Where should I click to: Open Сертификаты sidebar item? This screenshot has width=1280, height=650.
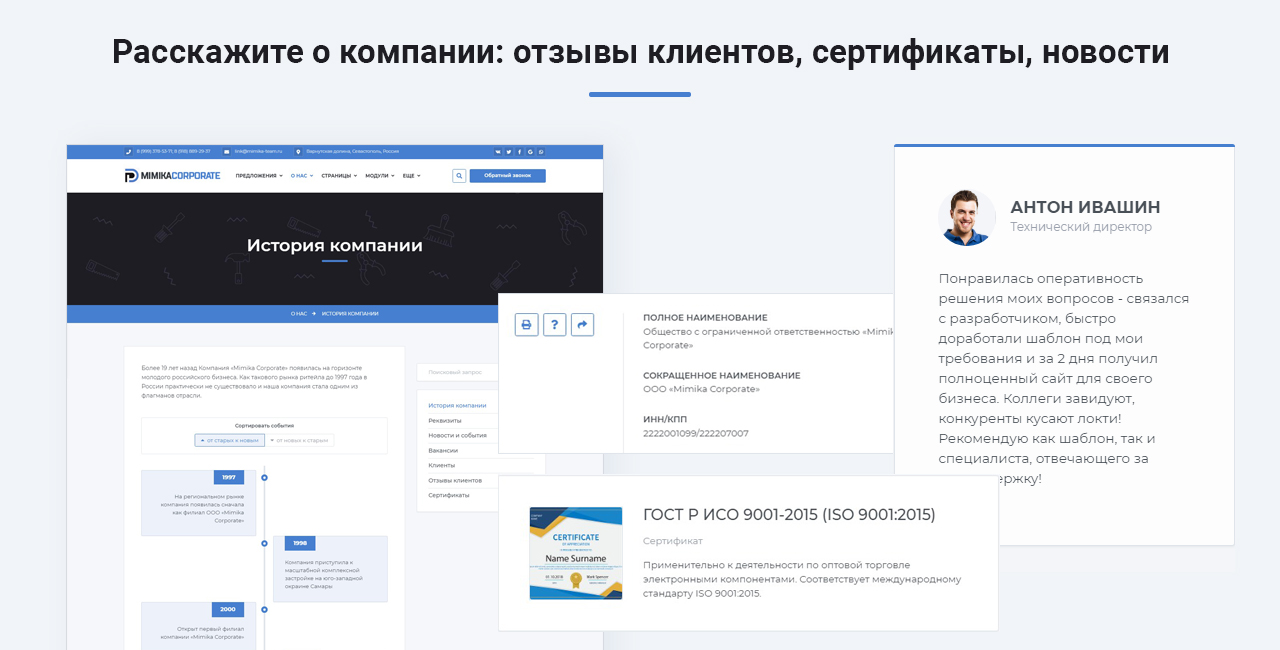coord(448,495)
